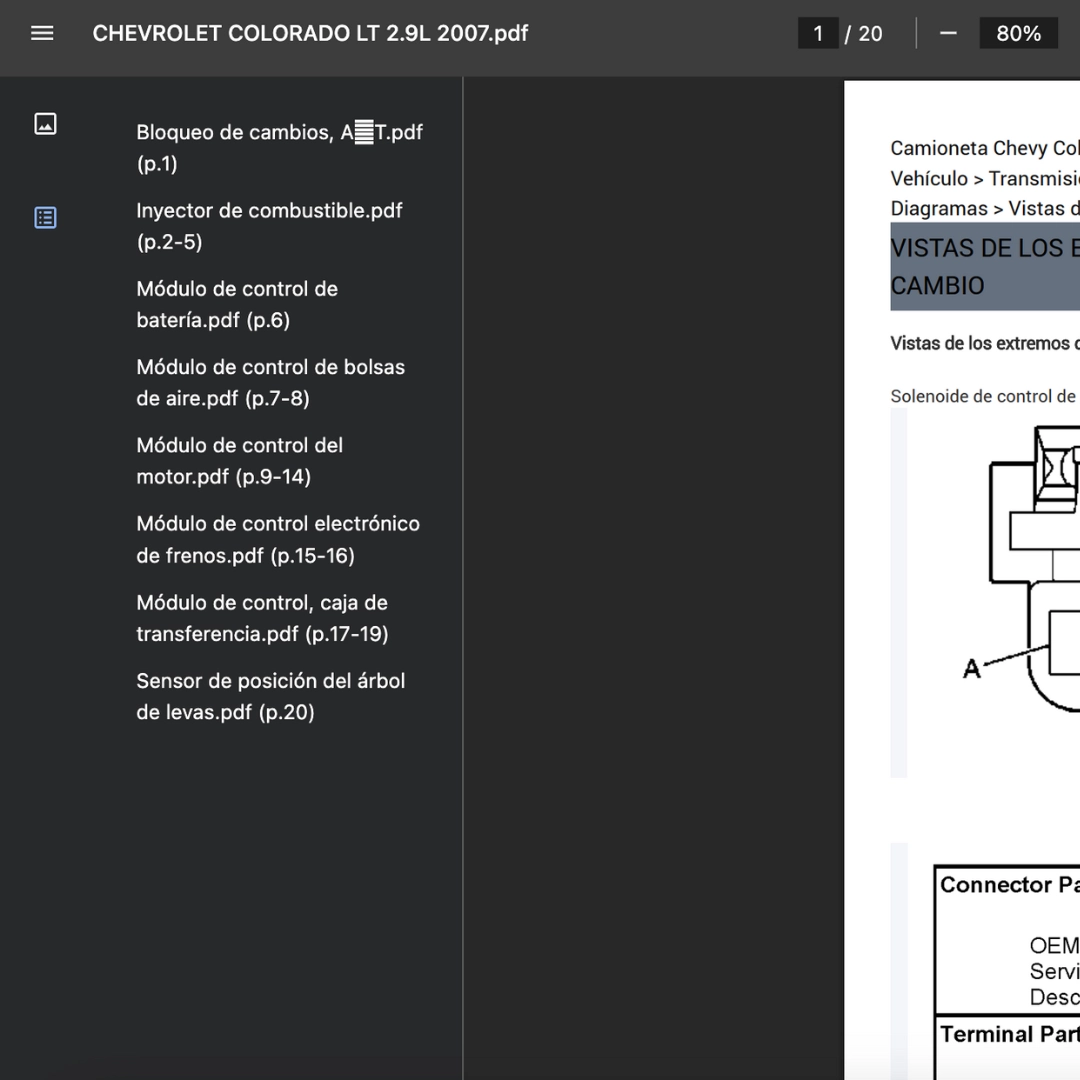
Task: Switch sidebar to page thumbnails view
Action: [x=45, y=124]
